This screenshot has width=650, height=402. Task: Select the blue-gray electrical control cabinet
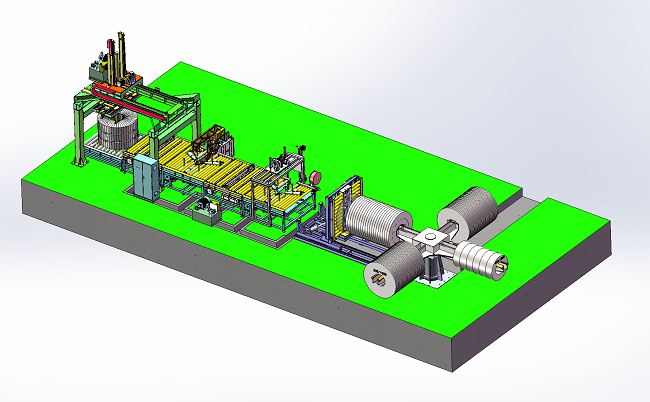pos(146,178)
